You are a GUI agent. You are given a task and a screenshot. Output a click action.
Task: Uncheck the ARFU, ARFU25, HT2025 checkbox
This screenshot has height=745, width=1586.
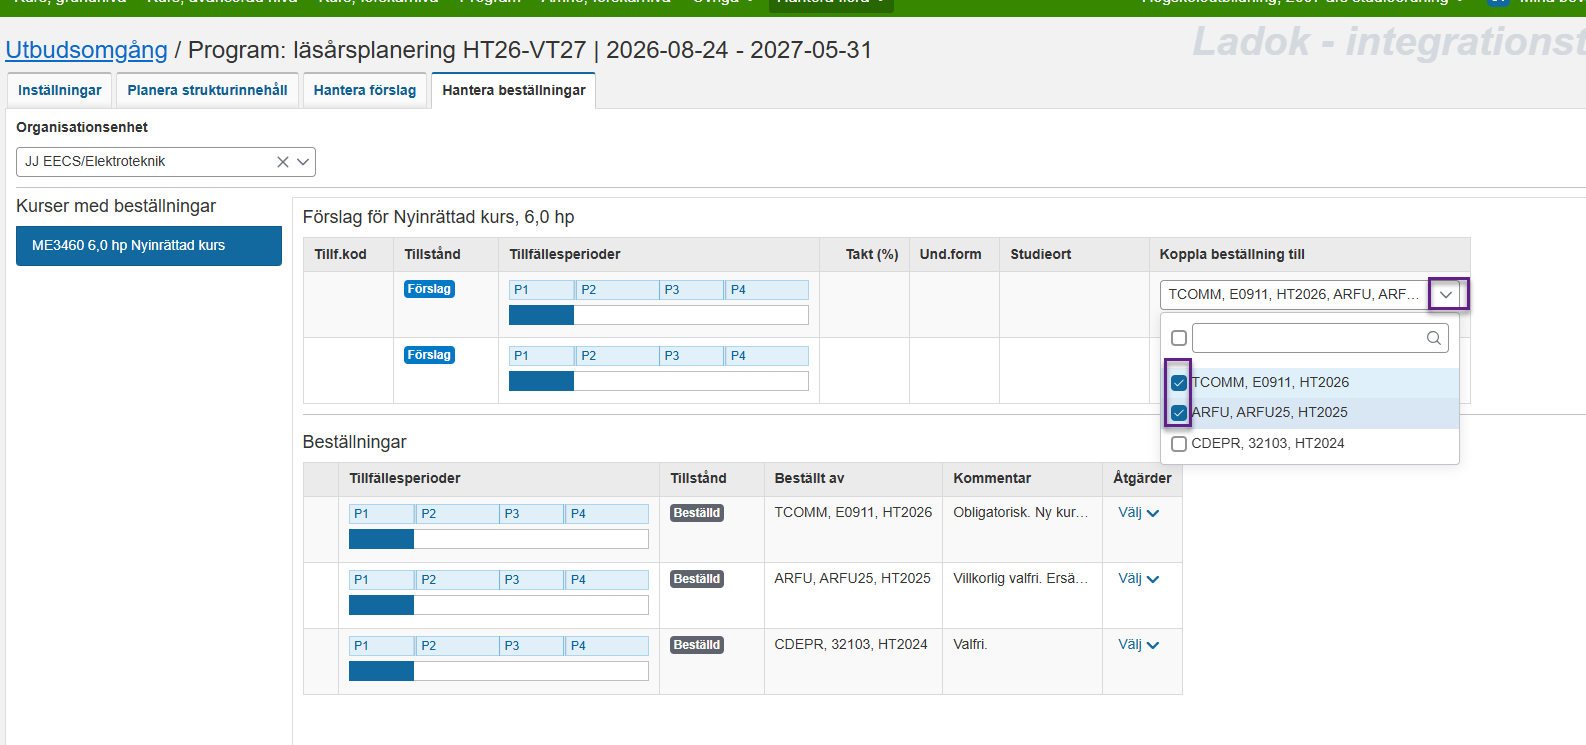[x=1179, y=413]
